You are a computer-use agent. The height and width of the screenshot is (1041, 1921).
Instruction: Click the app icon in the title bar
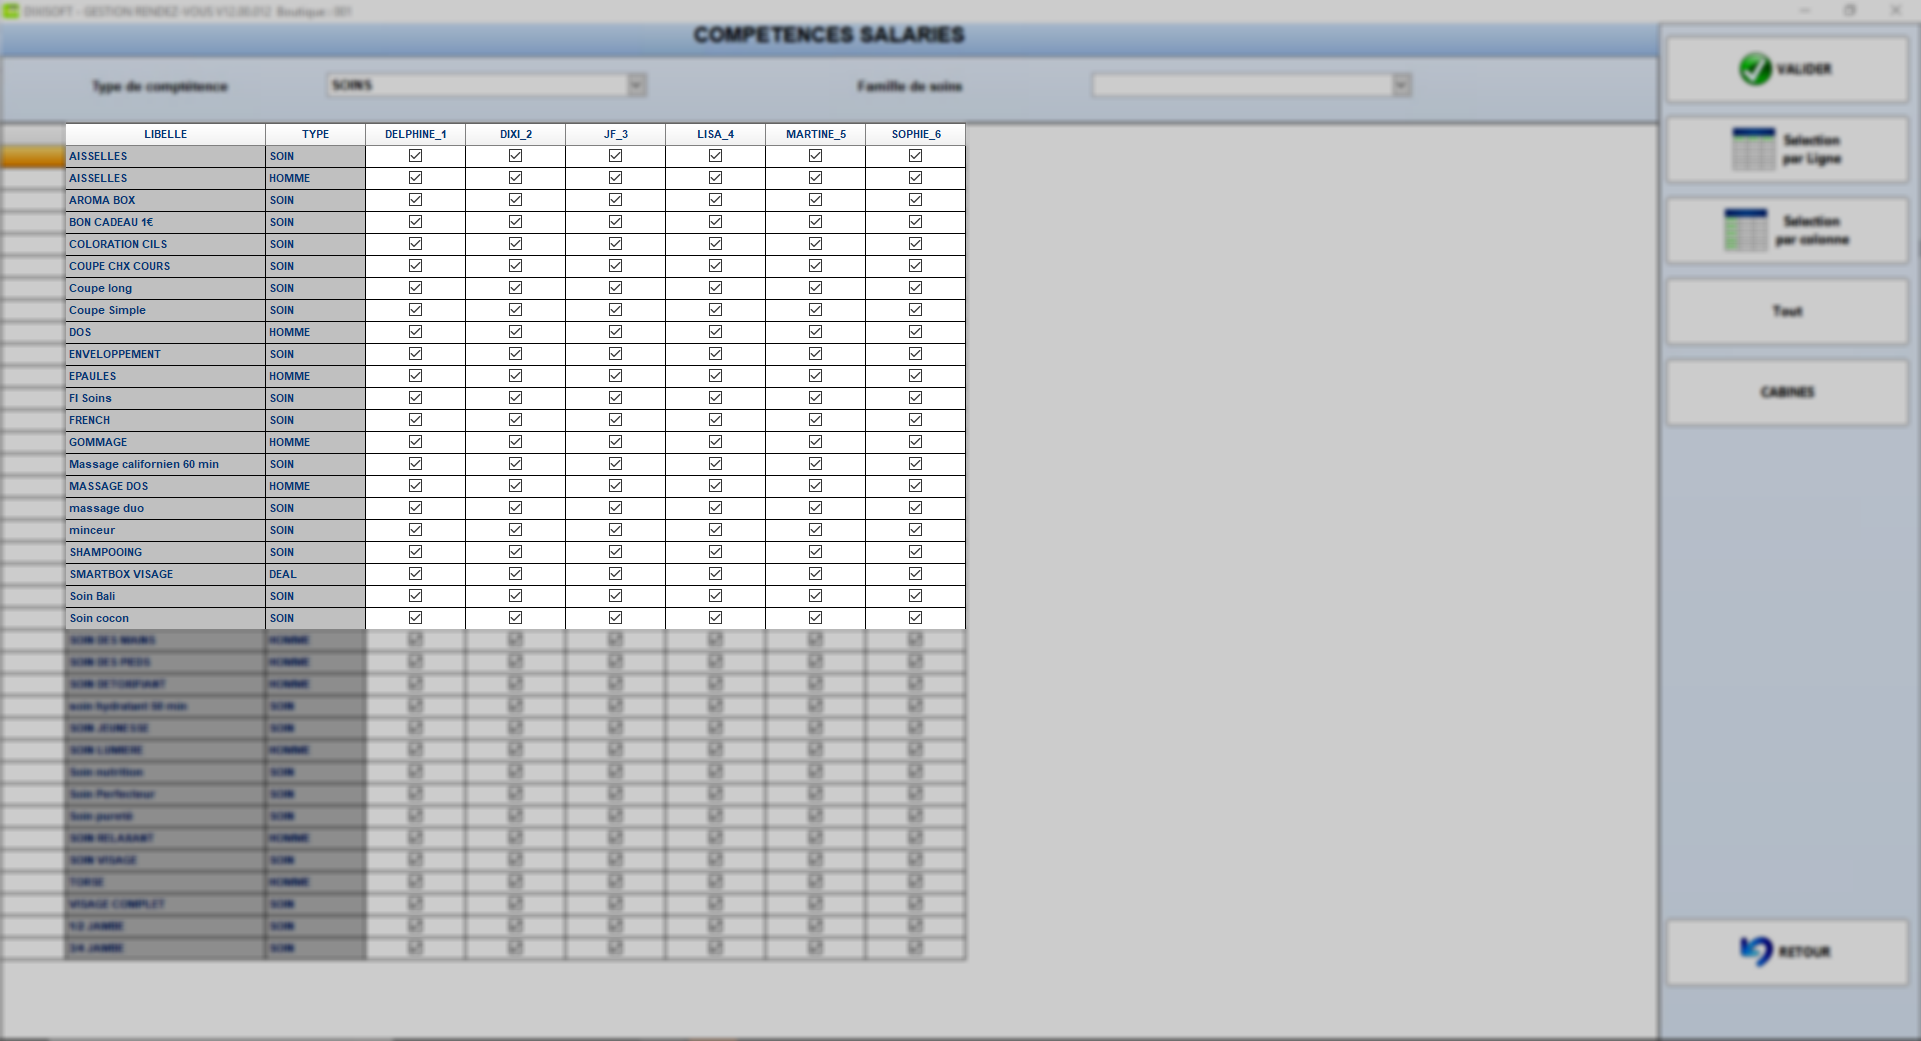(11, 11)
